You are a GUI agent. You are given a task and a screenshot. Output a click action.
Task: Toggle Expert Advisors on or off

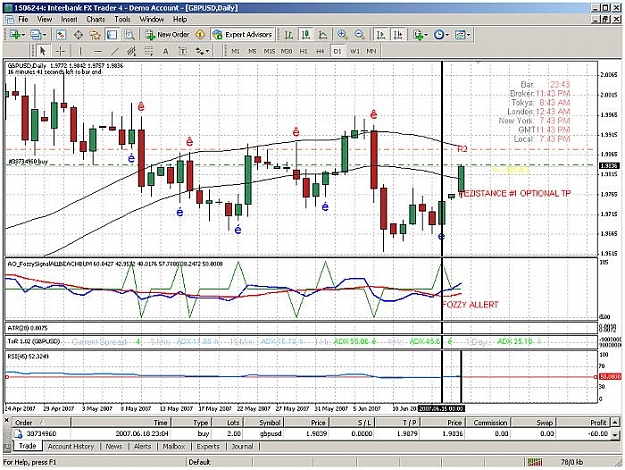point(243,35)
